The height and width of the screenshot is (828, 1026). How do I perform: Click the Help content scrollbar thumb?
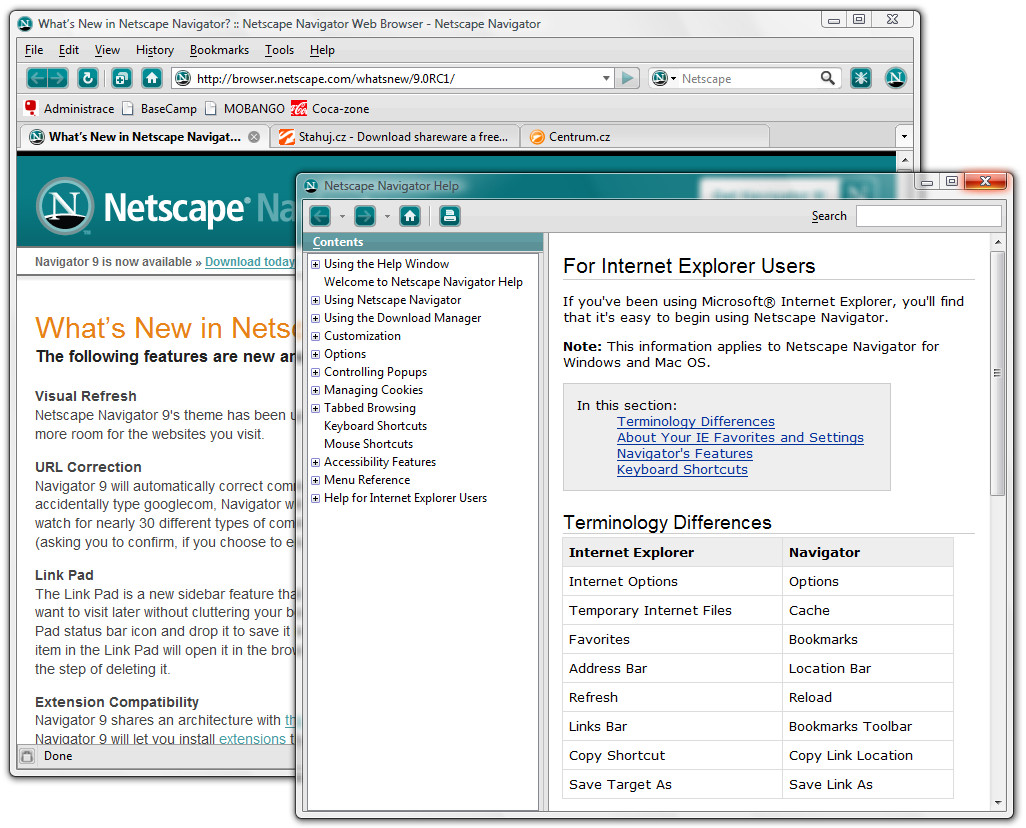click(x=997, y=373)
